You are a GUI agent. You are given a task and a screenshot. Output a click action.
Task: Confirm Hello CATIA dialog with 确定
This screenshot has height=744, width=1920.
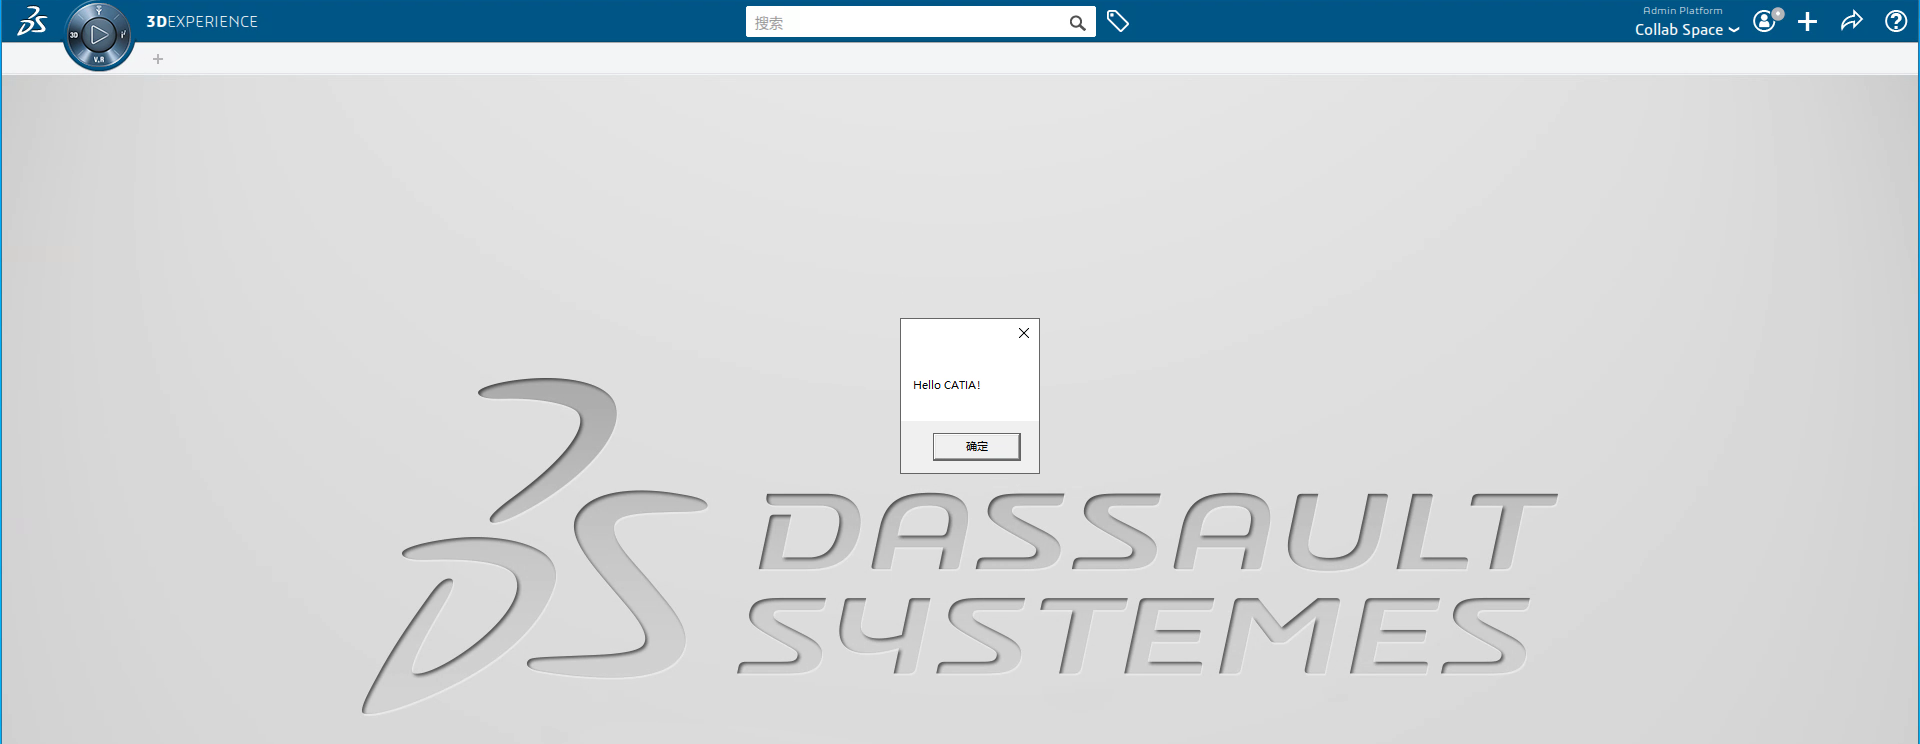tap(977, 446)
